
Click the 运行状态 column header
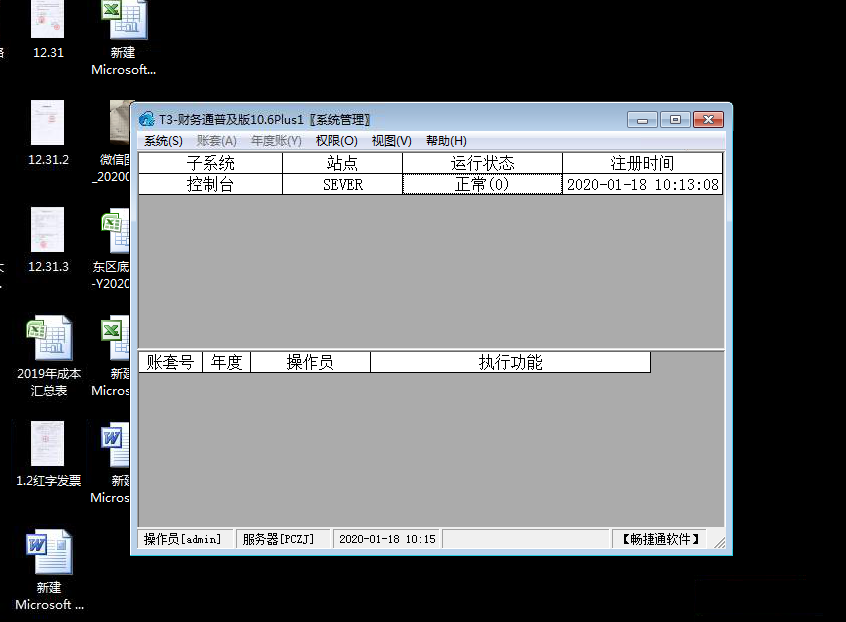coord(482,163)
